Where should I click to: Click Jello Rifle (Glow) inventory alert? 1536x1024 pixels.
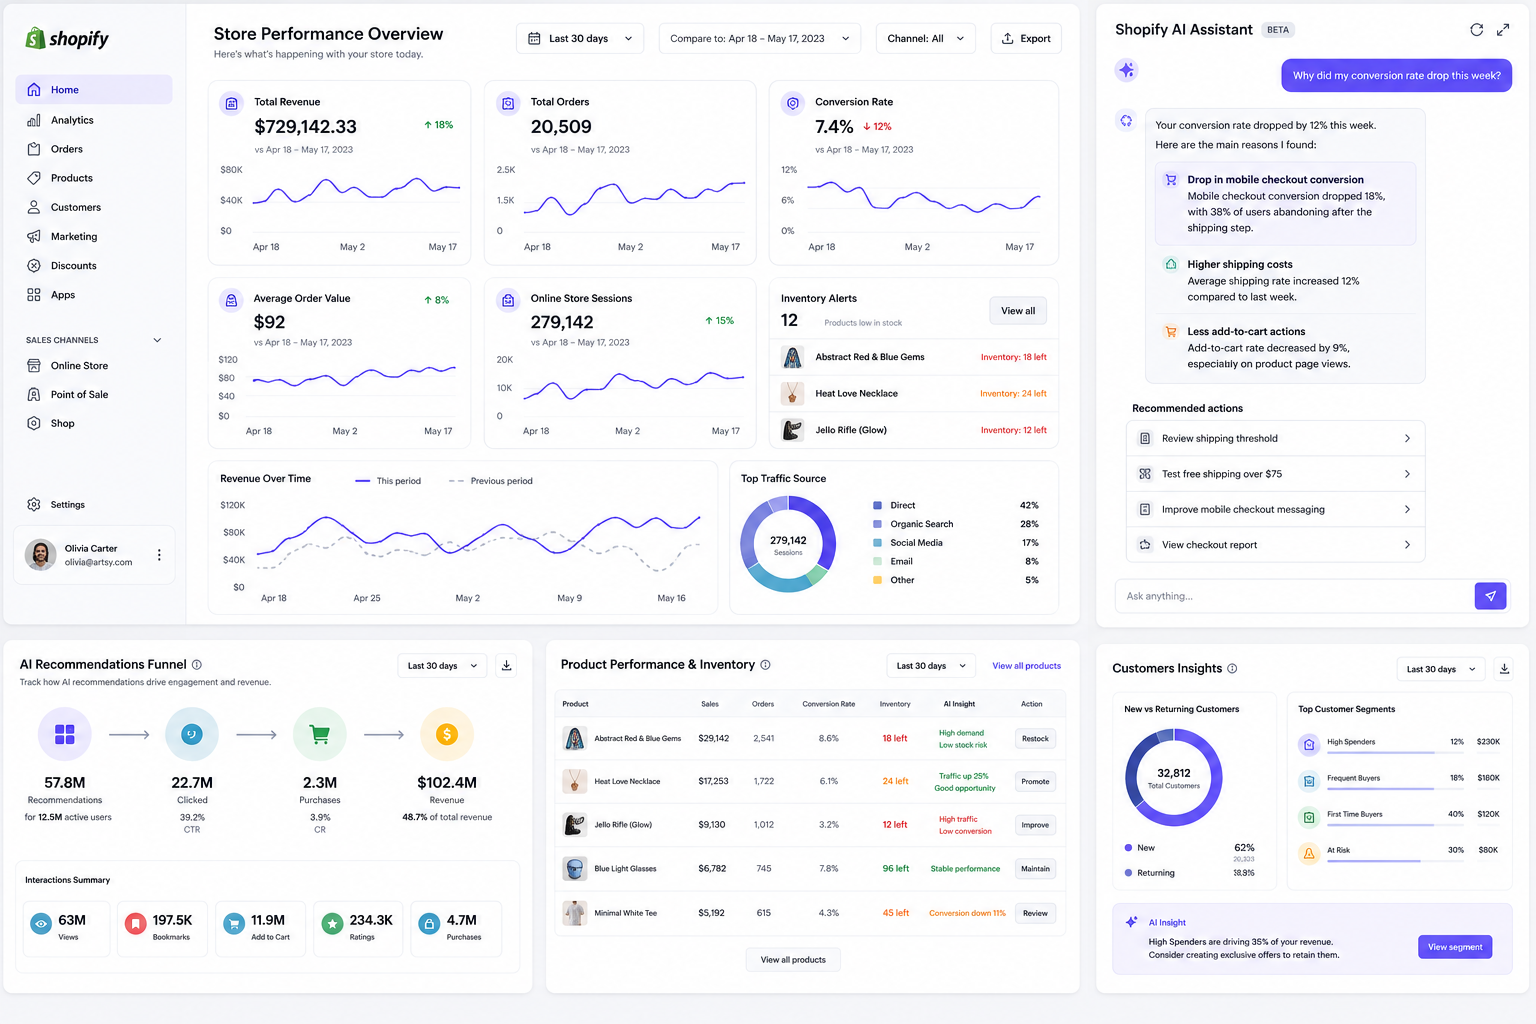913,430
